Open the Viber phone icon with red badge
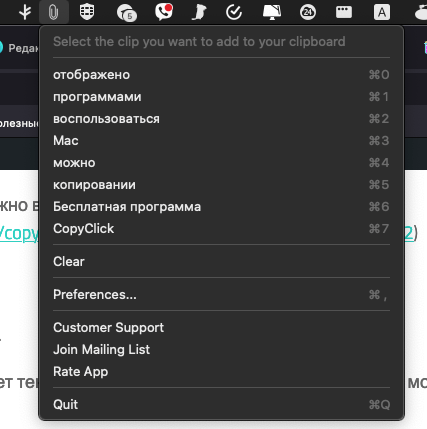The height and width of the screenshot is (429, 427). pos(164,12)
